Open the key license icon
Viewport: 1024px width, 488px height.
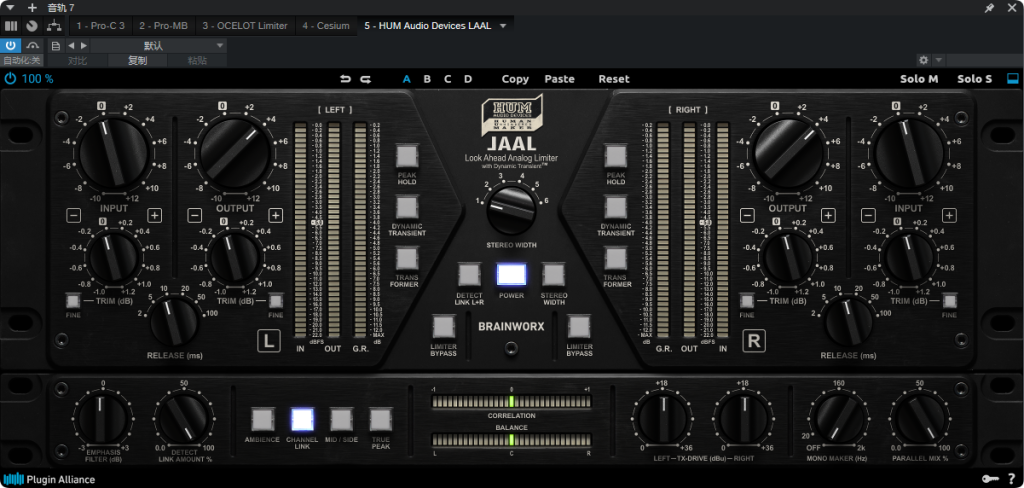[988, 480]
